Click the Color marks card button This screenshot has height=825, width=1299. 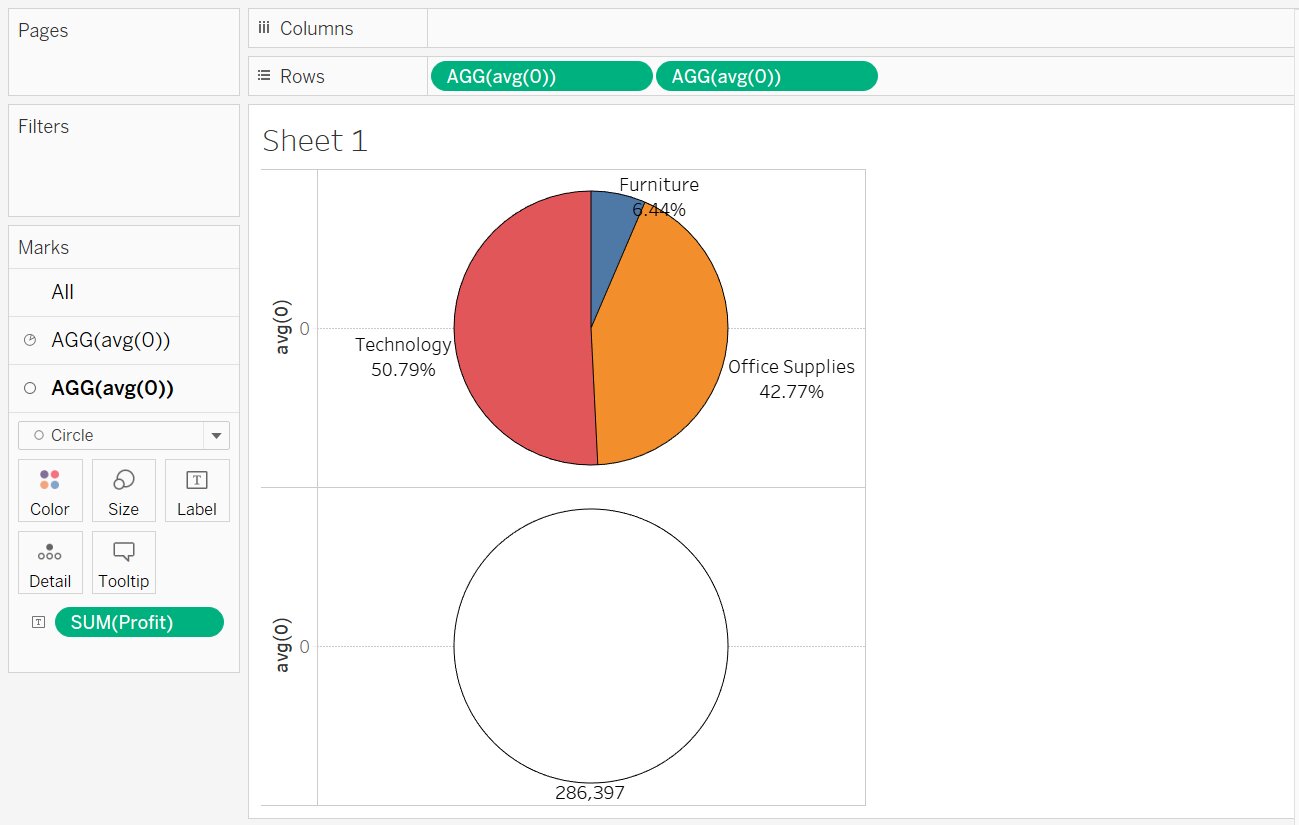[50, 490]
